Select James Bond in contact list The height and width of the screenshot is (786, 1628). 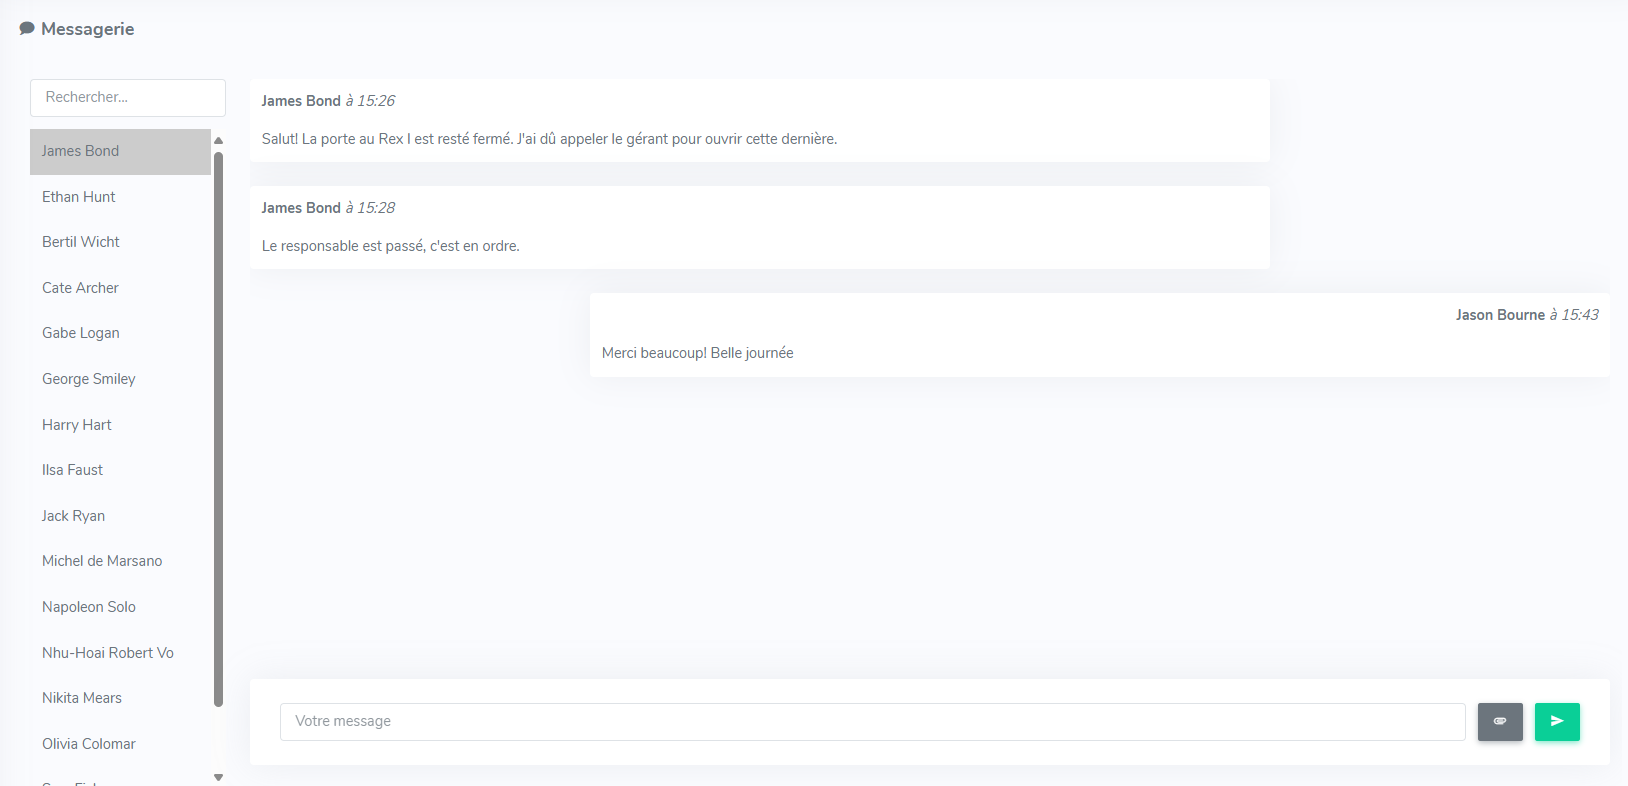80,151
